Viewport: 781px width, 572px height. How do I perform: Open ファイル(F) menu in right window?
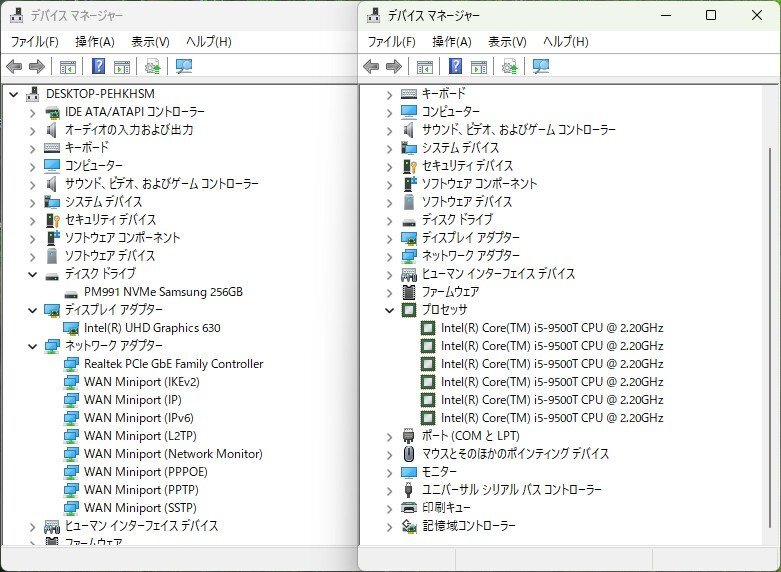pyautogui.click(x=391, y=41)
